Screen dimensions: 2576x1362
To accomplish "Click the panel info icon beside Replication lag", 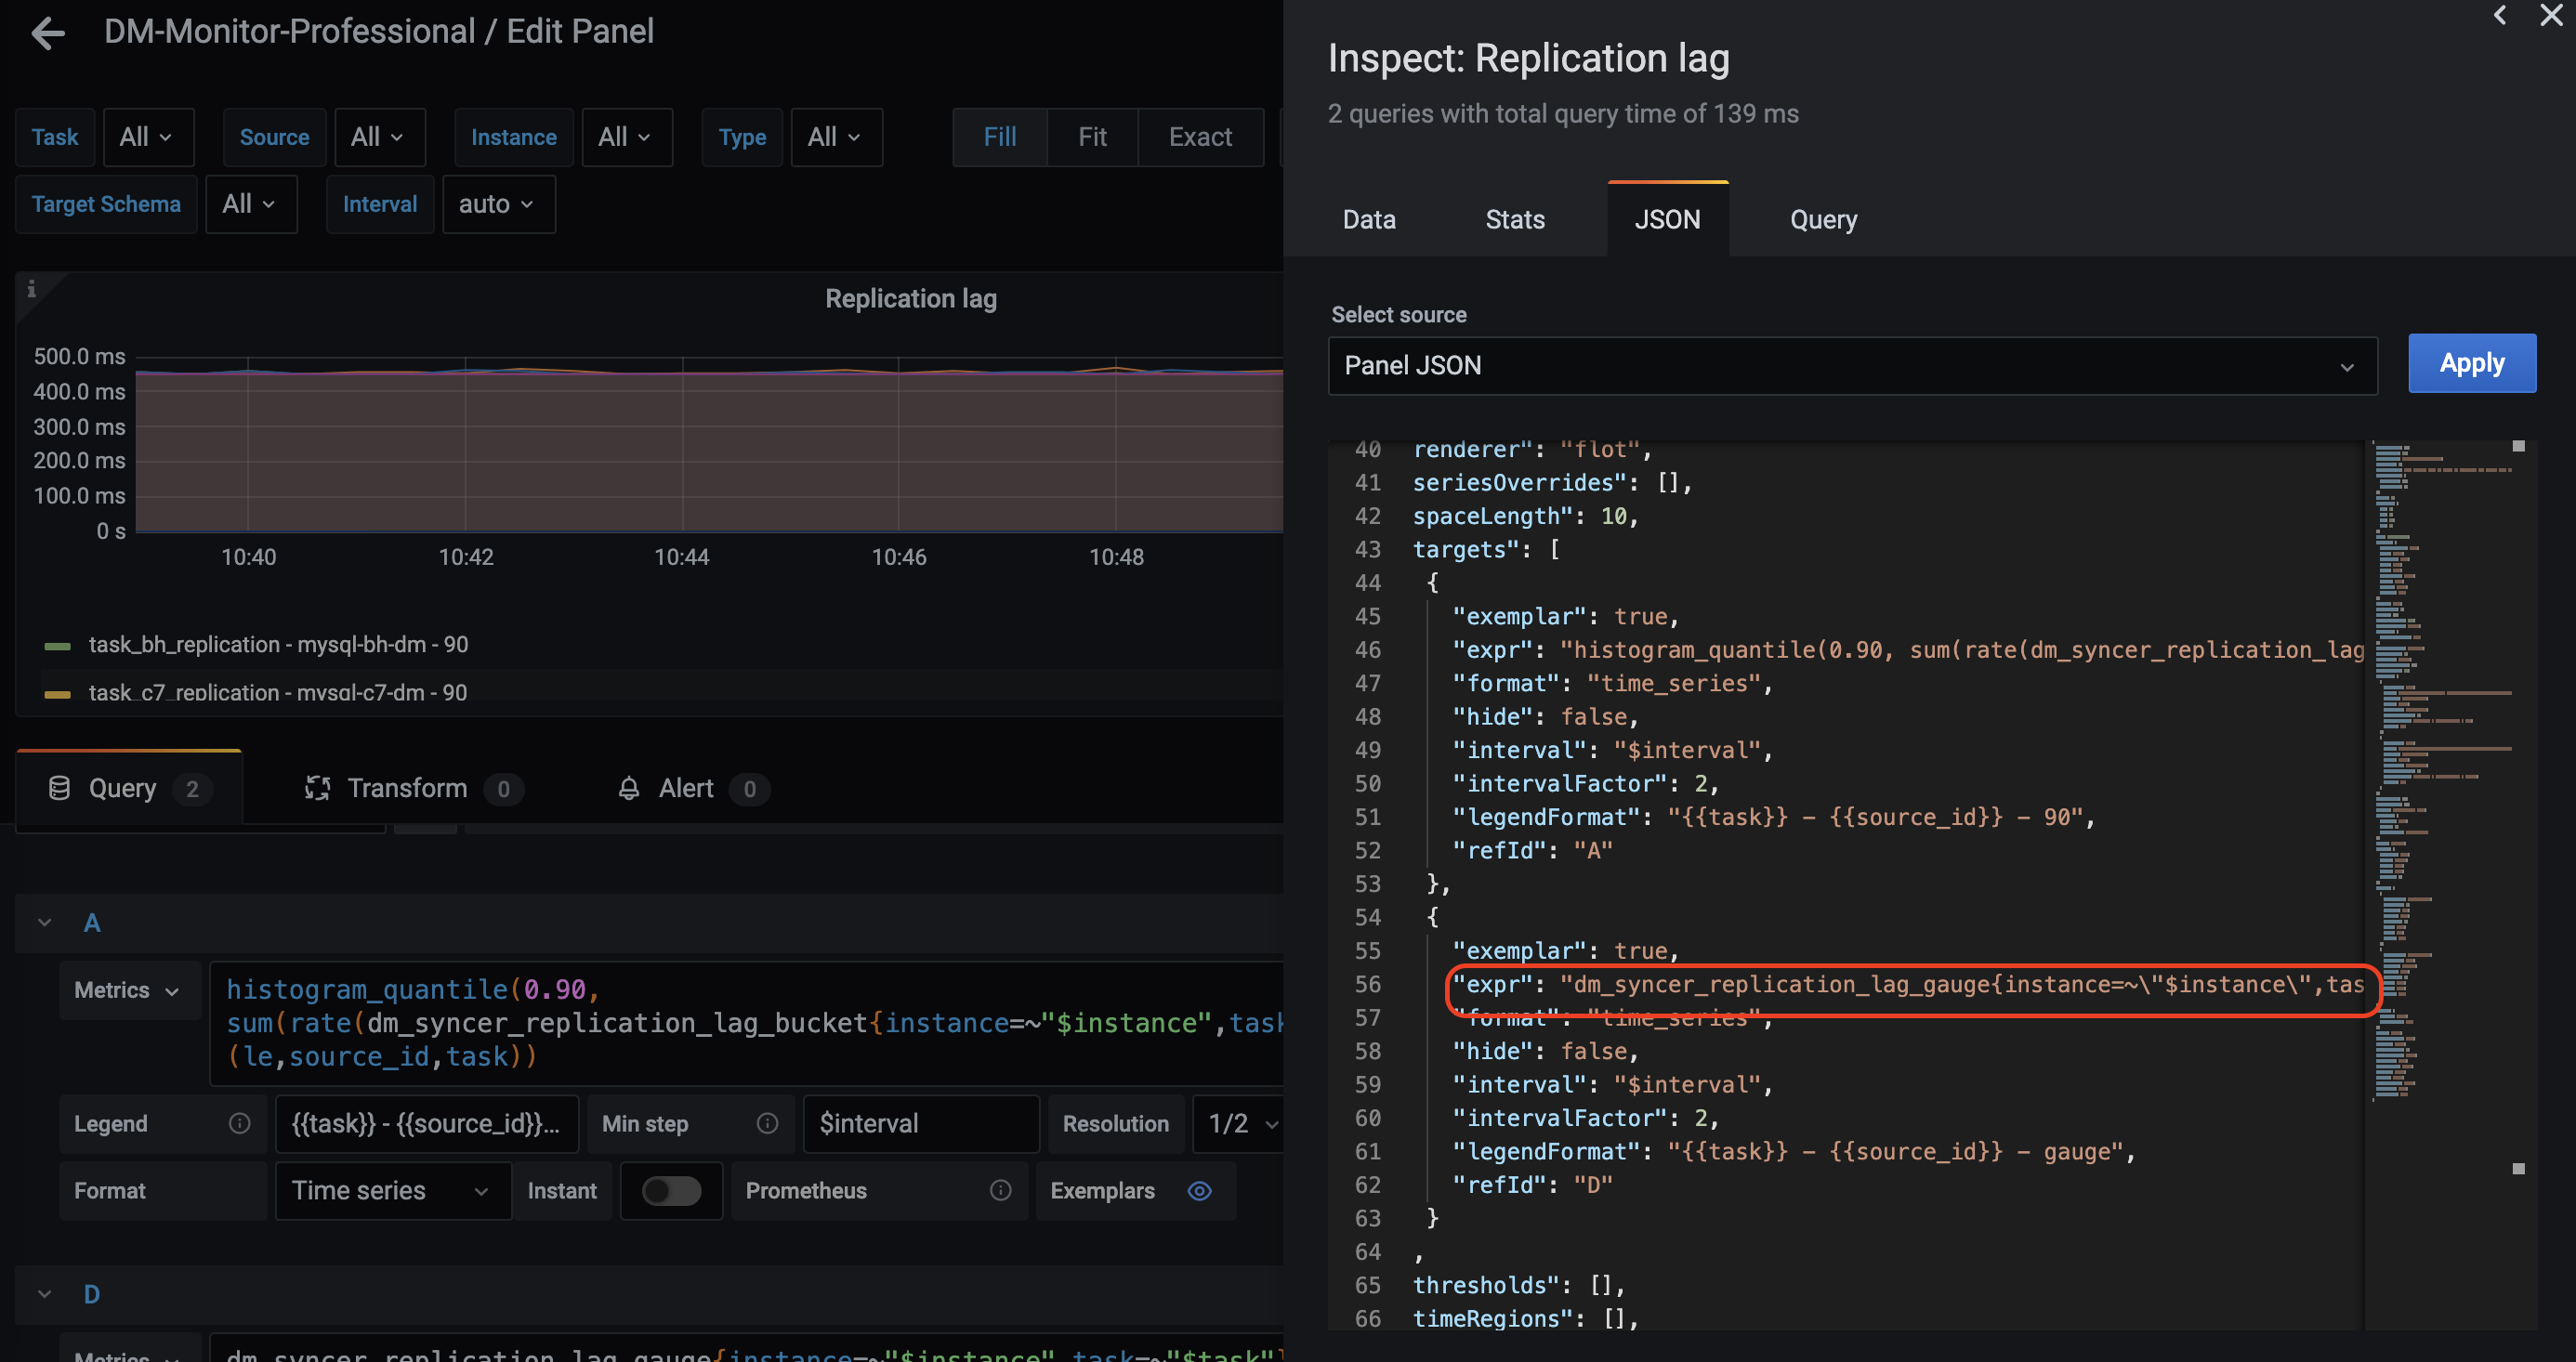I will 31,289.
